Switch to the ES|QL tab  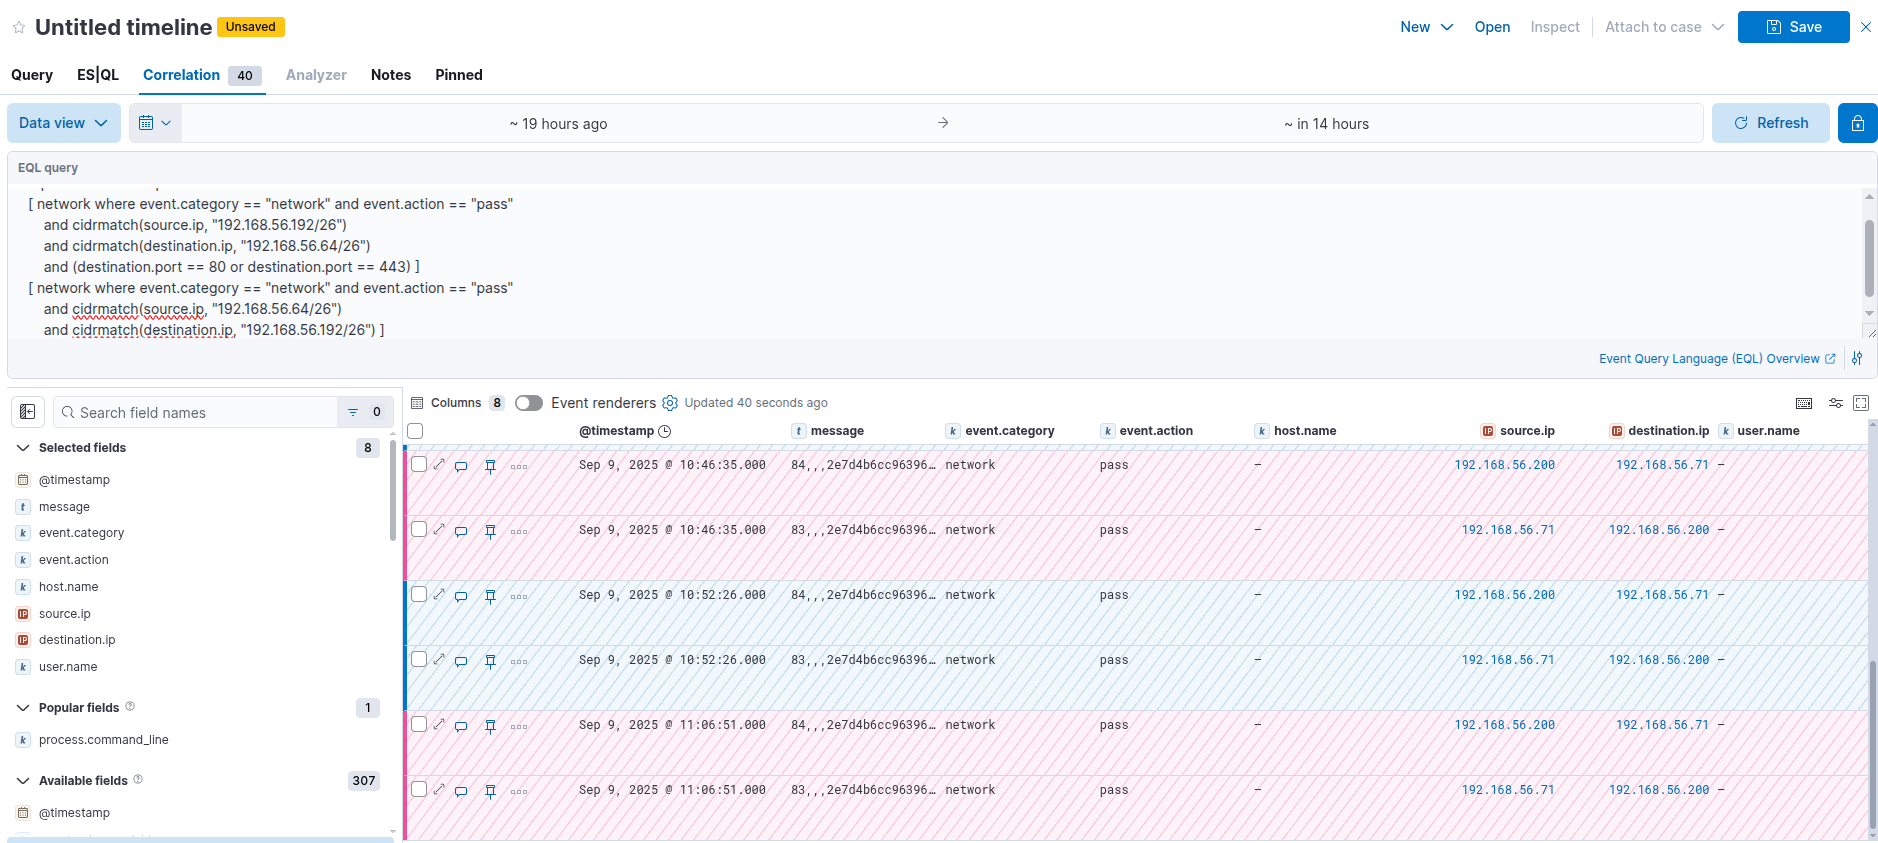click(98, 75)
